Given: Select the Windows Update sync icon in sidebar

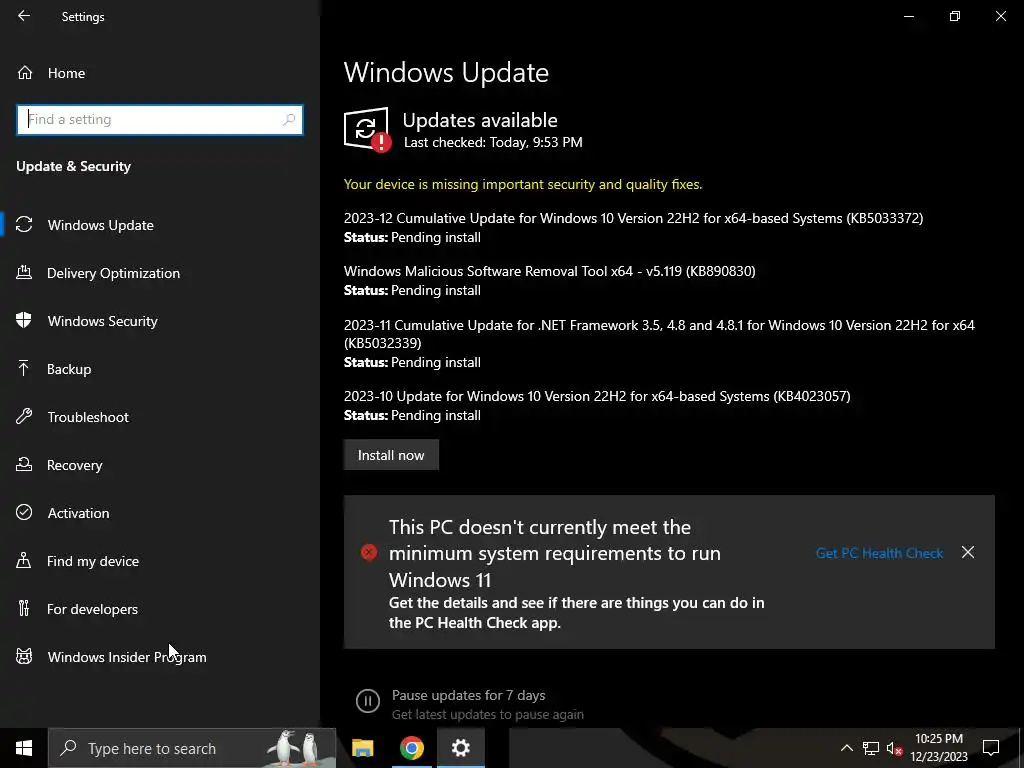Looking at the screenshot, I should point(24,225).
